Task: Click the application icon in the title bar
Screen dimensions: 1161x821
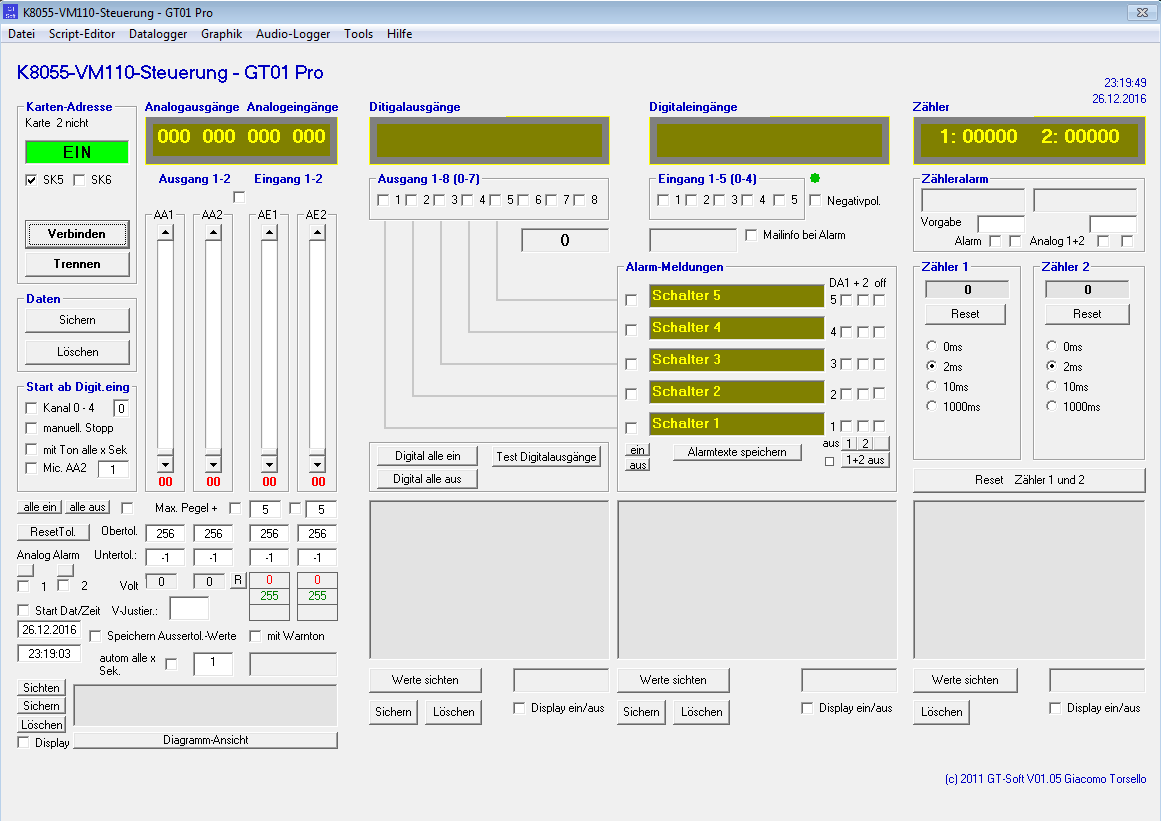Action: coord(10,12)
